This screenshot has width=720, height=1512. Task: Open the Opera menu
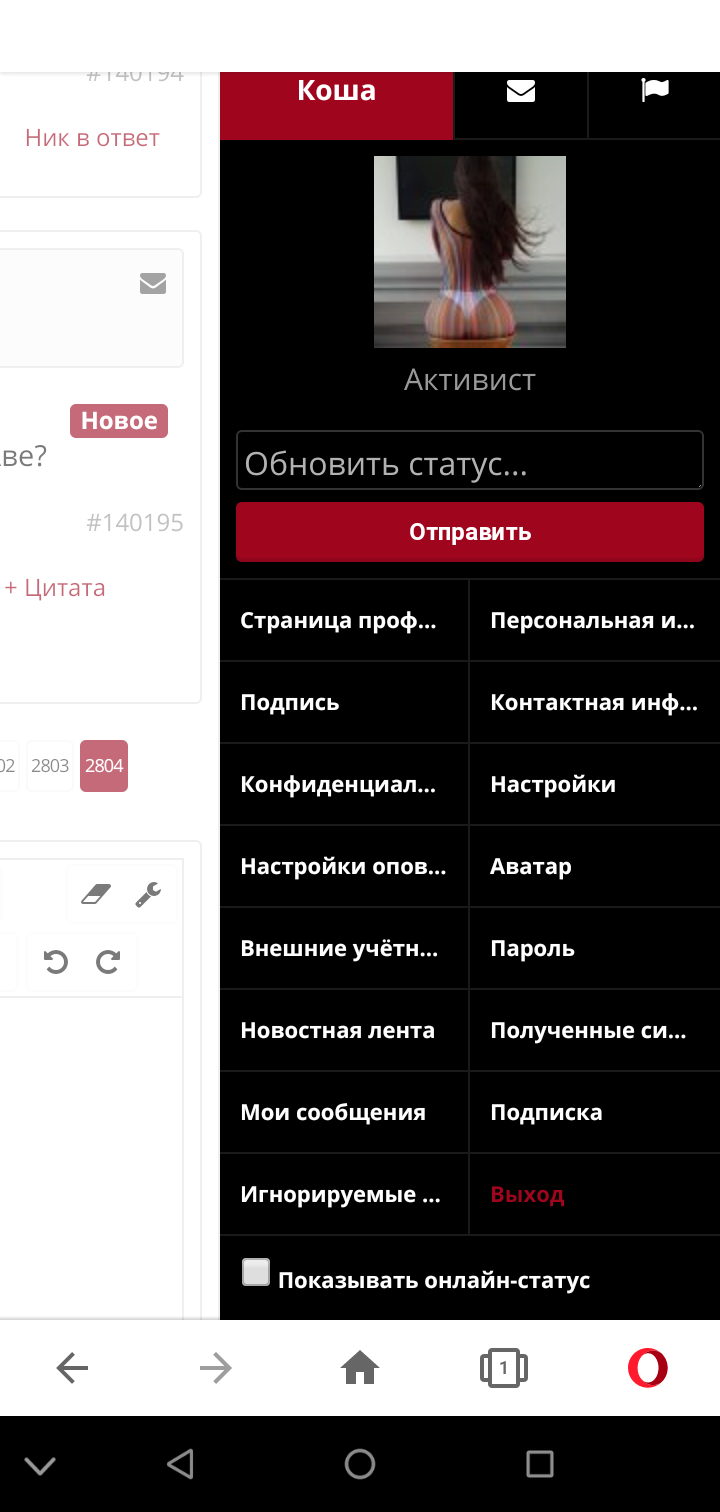(x=648, y=1367)
